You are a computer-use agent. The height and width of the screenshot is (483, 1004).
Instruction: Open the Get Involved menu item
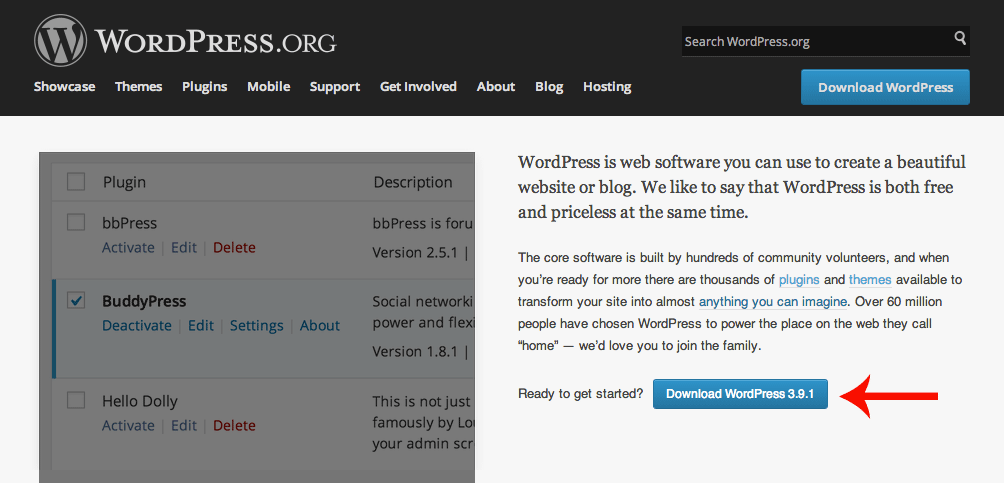tap(418, 86)
